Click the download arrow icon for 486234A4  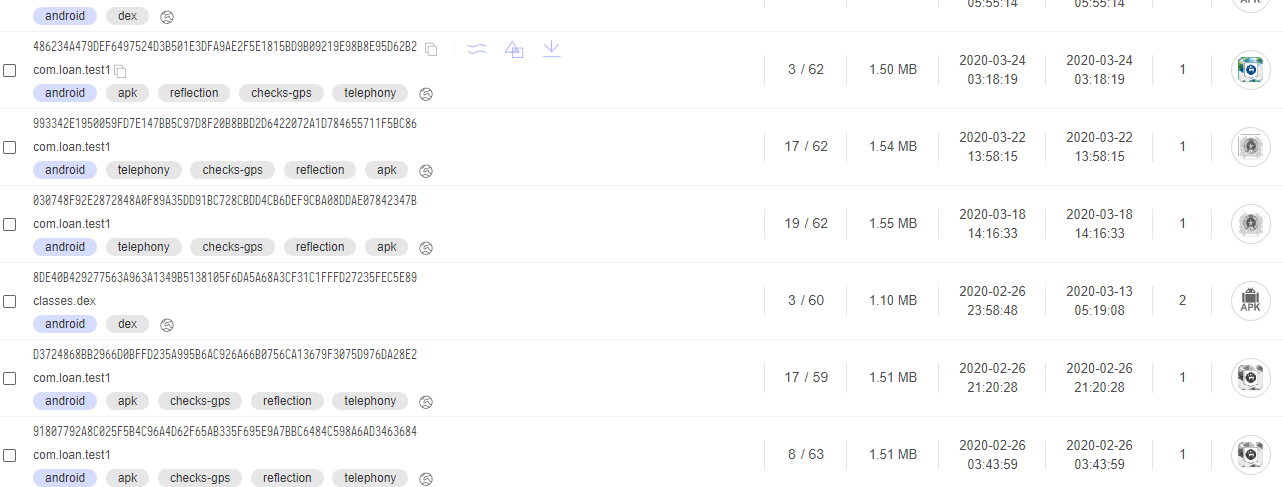point(551,48)
